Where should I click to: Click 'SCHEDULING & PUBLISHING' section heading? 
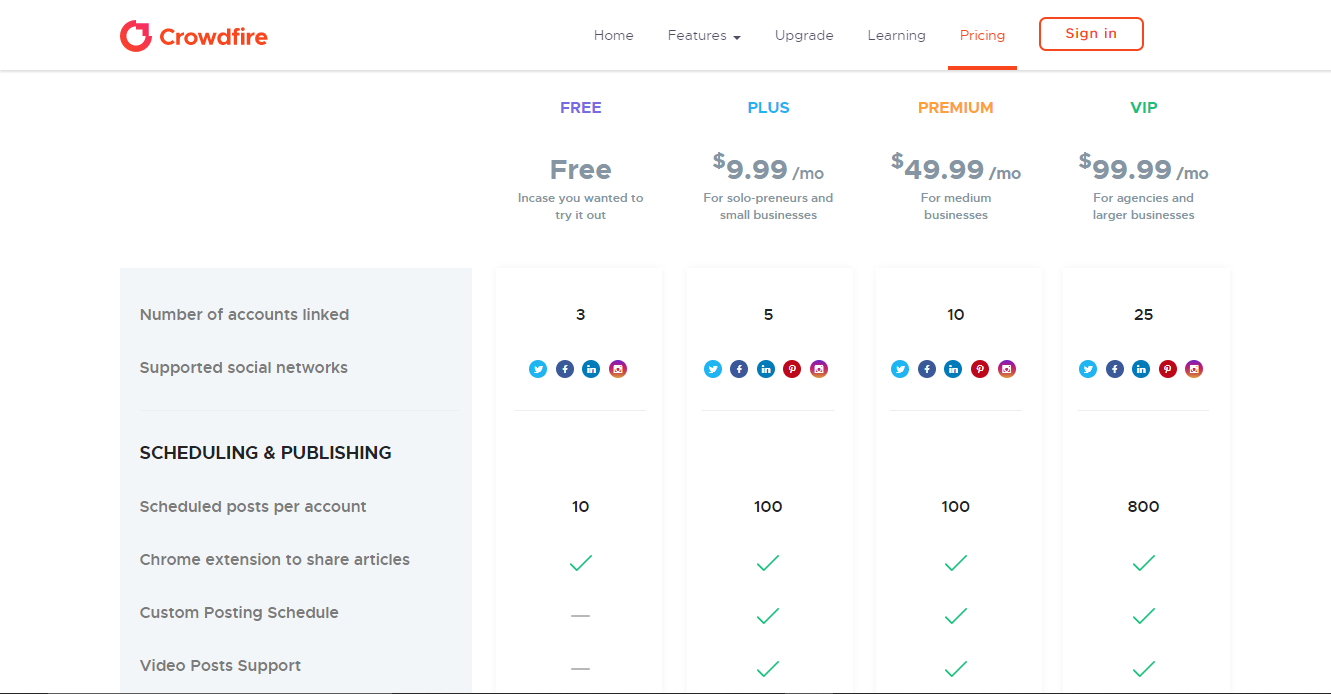pyautogui.click(x=265, y=453)
